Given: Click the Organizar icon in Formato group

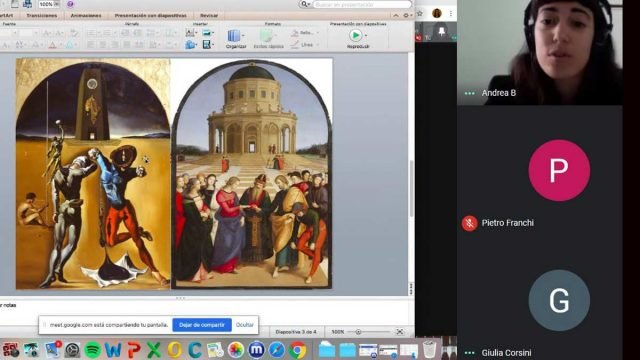Looking at the screenshot, I should coord(233,36).
